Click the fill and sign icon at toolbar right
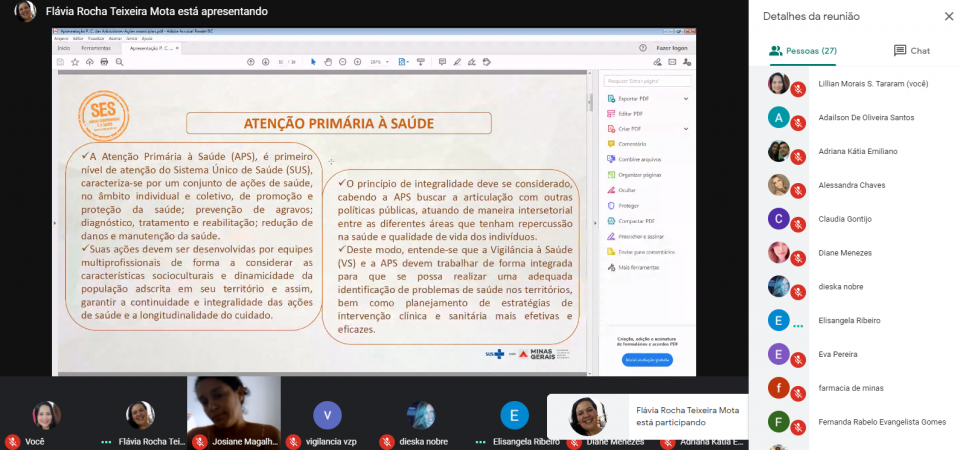The image size is (960, 450). click(x=658, y=62)
